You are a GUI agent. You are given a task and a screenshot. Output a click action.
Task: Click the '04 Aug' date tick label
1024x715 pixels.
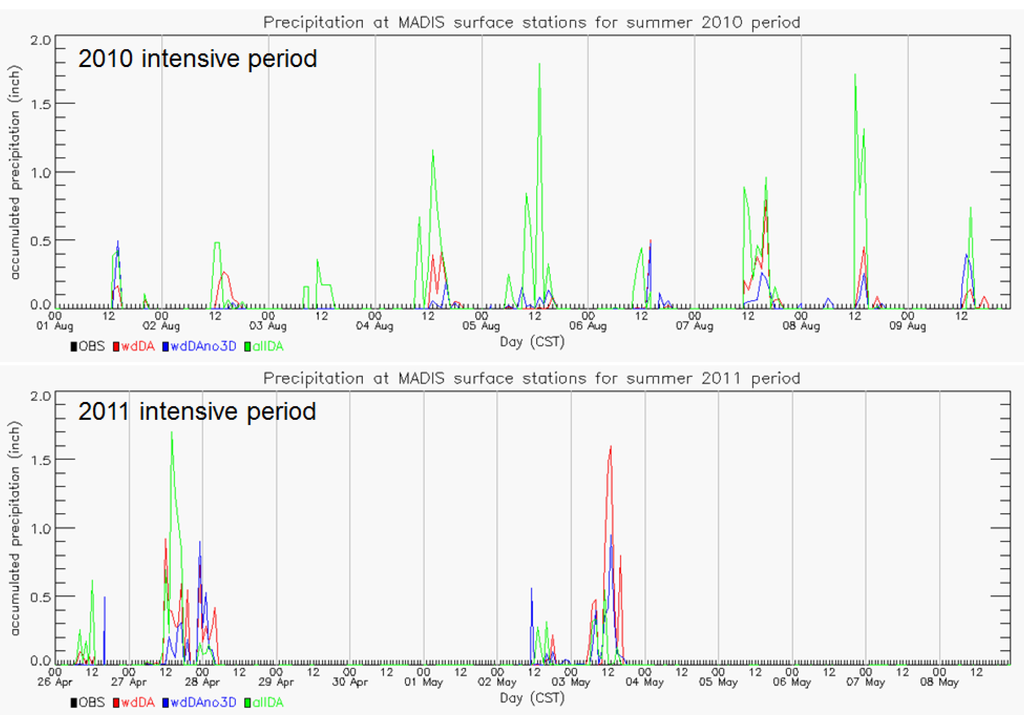point(375,326)
